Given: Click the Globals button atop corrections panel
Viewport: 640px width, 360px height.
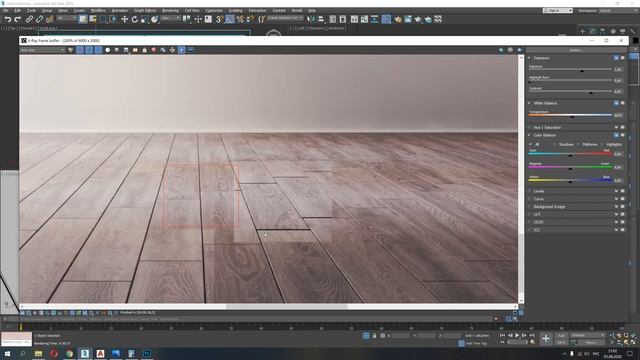Looking at the screenshot, I should tap(576, 50).
